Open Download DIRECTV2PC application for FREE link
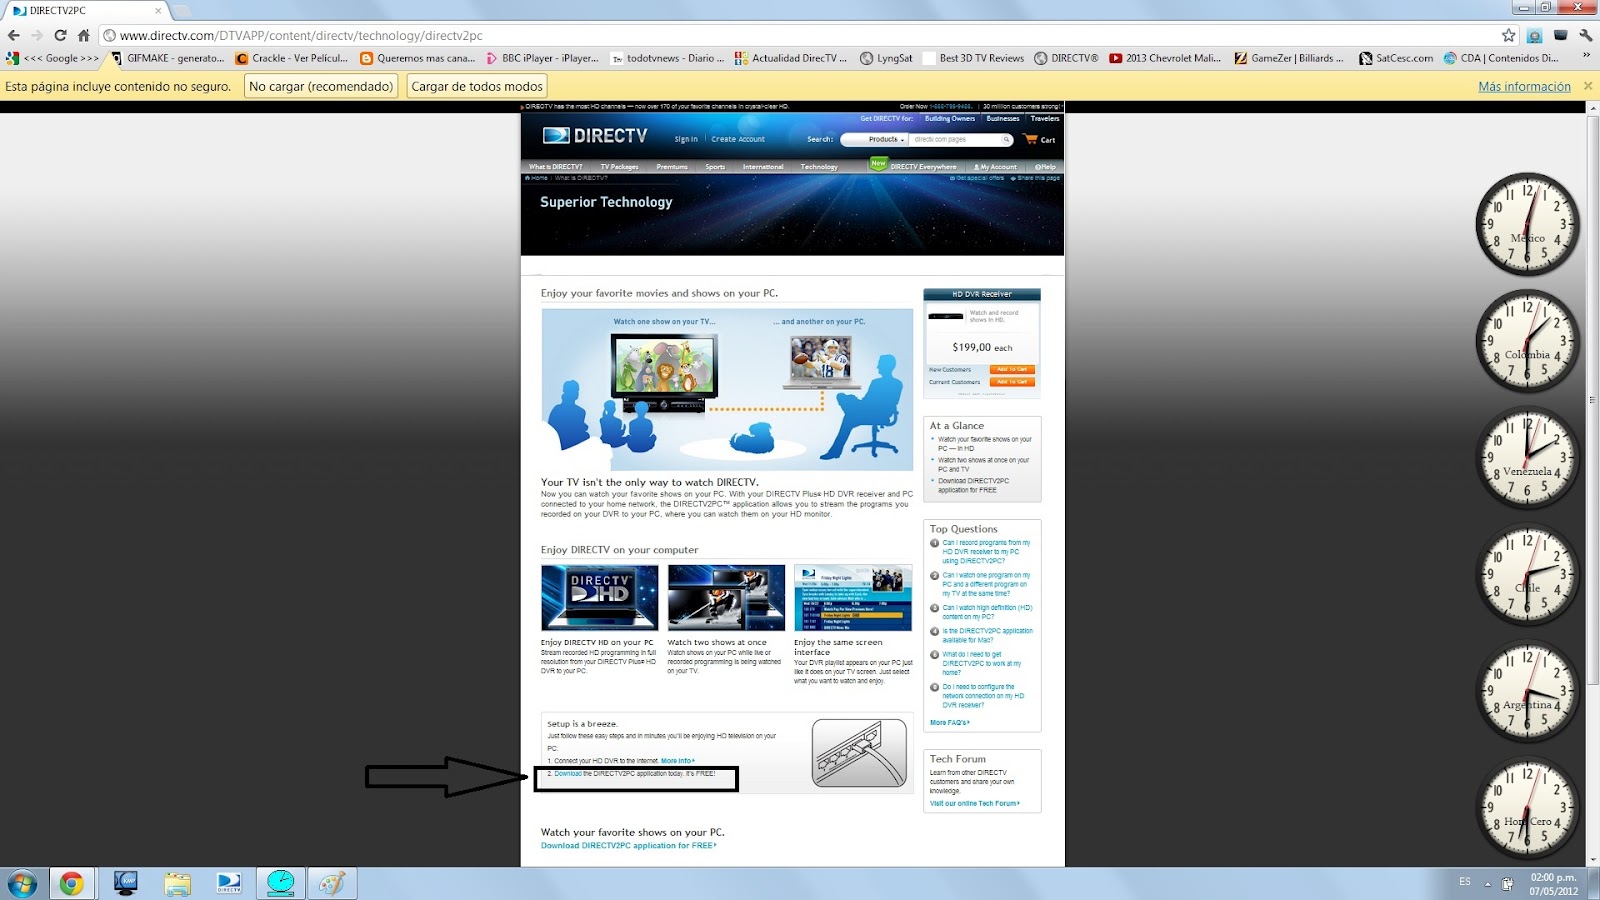This screenshot has width=1600, height=900. point(628,845)
